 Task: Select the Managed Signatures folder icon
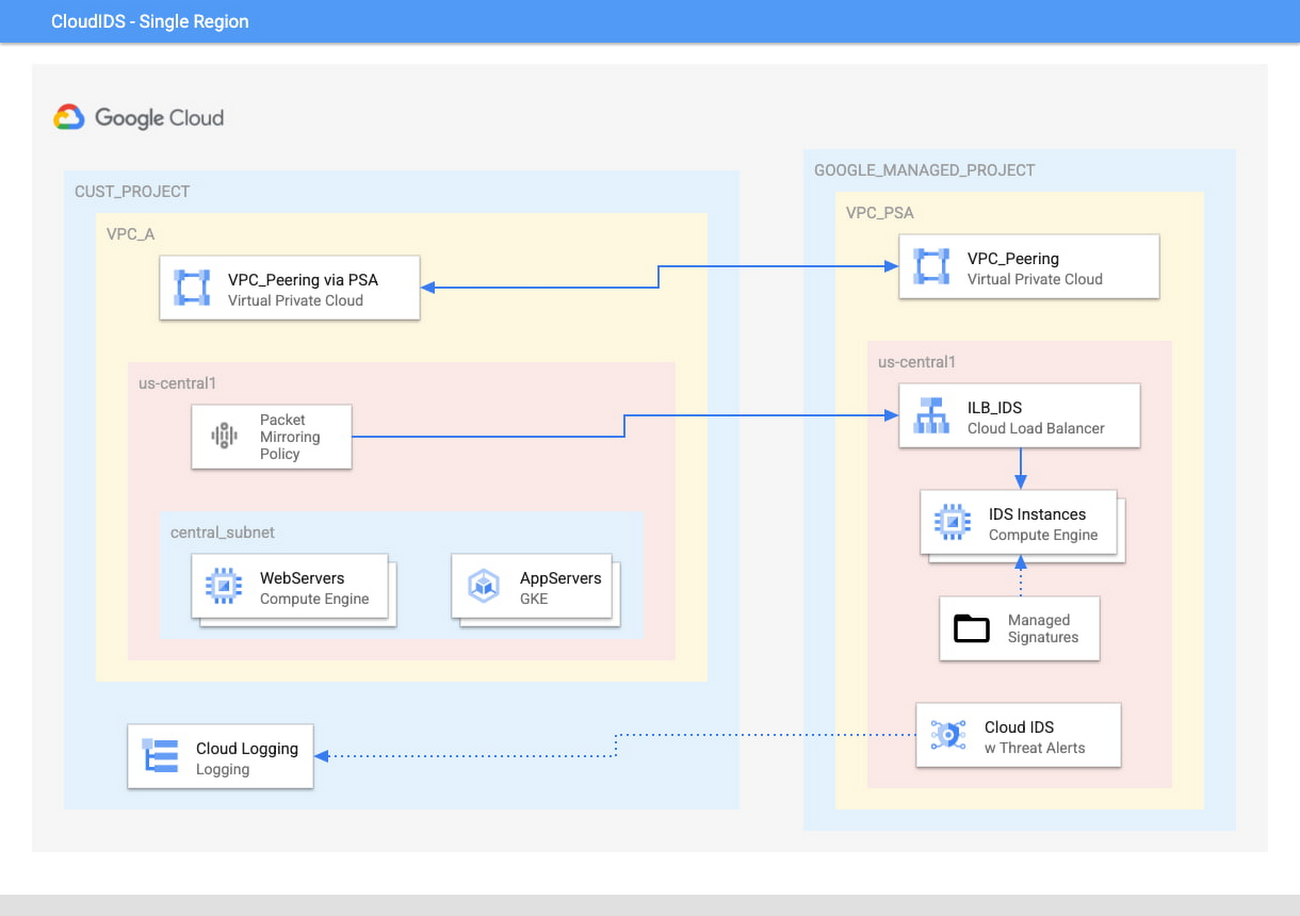pos(971,628)
